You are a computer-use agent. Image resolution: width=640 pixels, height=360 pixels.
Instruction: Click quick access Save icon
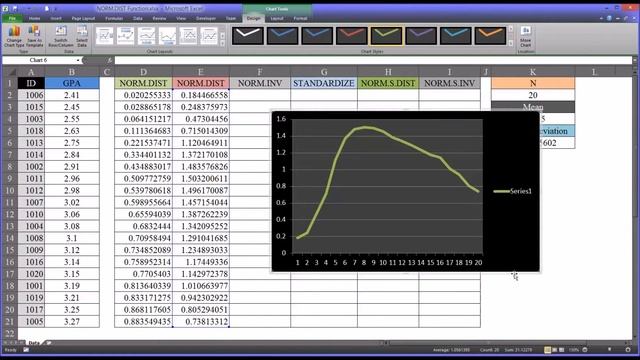click(15, 8)
